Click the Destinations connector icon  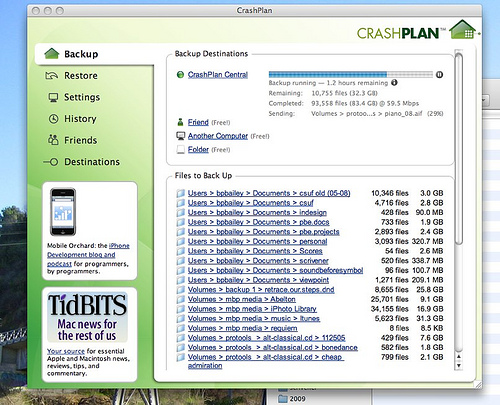[51, 162]
